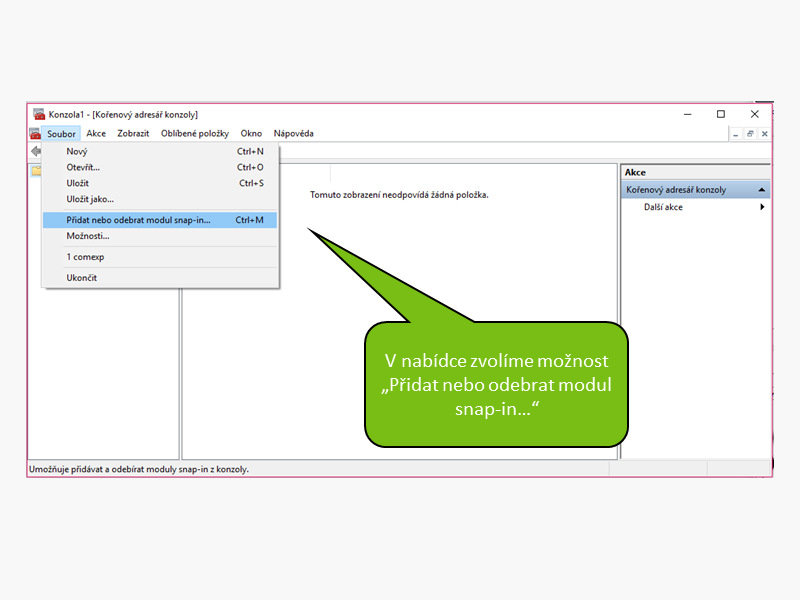Collapse the Kořenový adresář konzoly actions section
This screenshot has width=800, height=600.
[762, 190]
